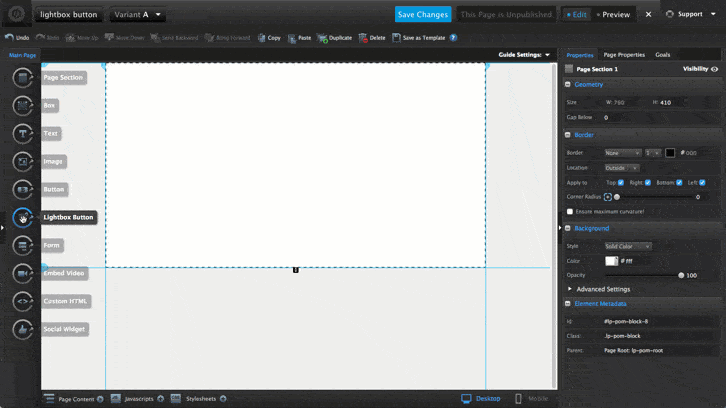This screenshot has width=726, height=408.
Task: Open the Page Content panel
Action: pyautogui.click(x=74, y=399)
